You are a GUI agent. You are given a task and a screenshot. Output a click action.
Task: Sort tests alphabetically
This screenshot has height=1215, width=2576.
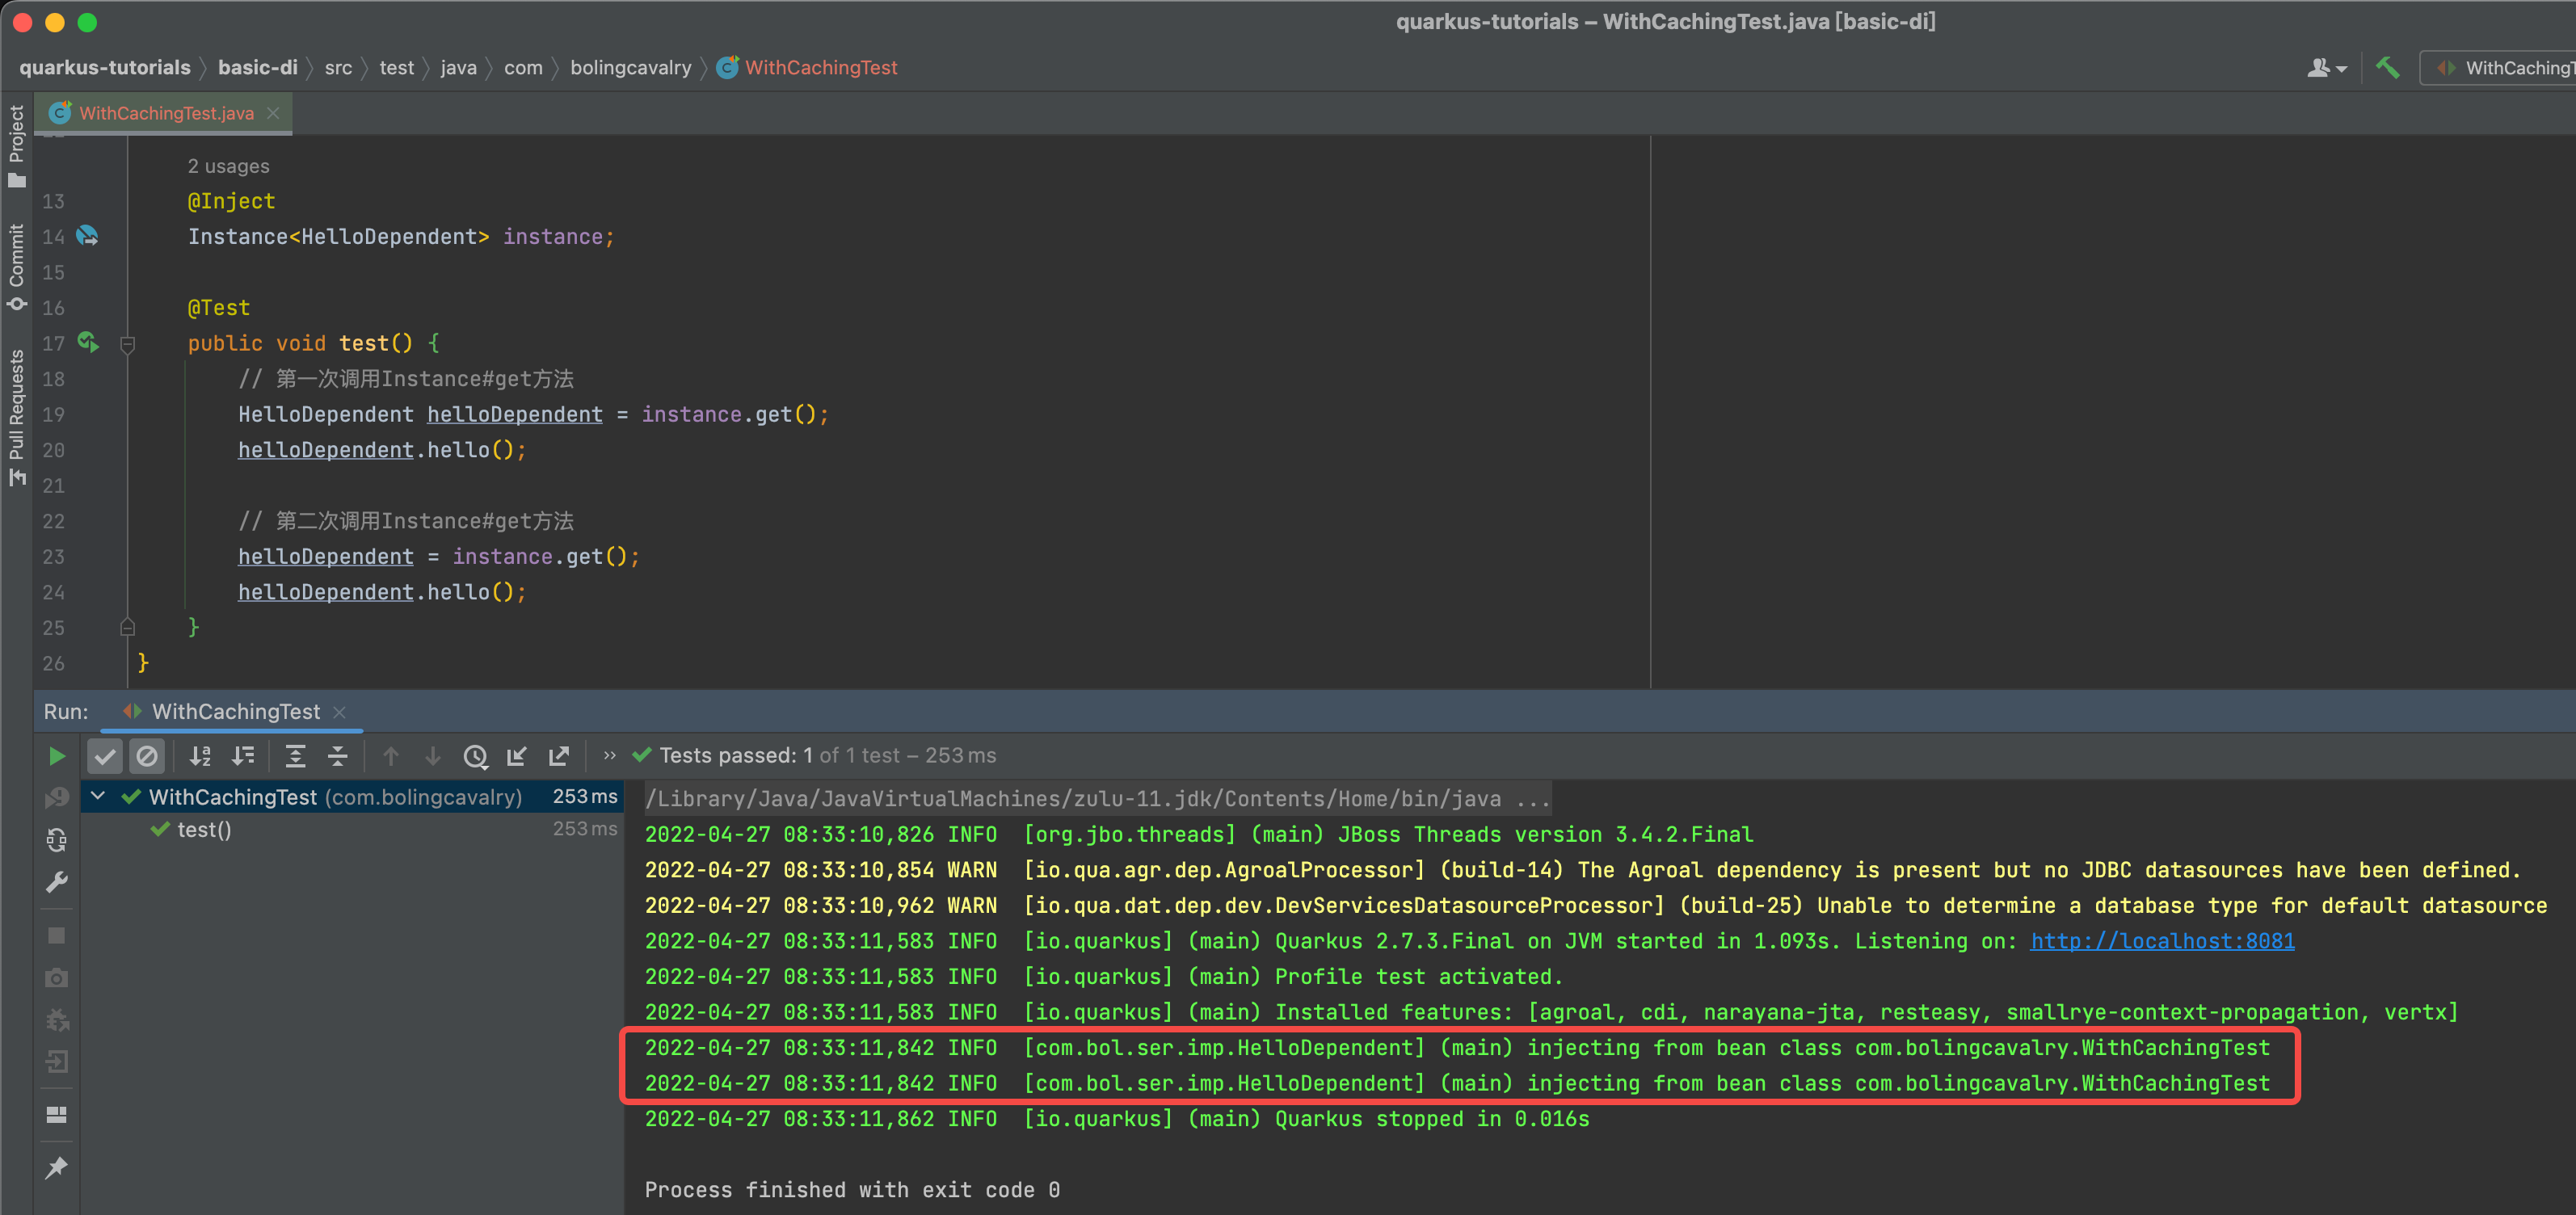(201, 756)
